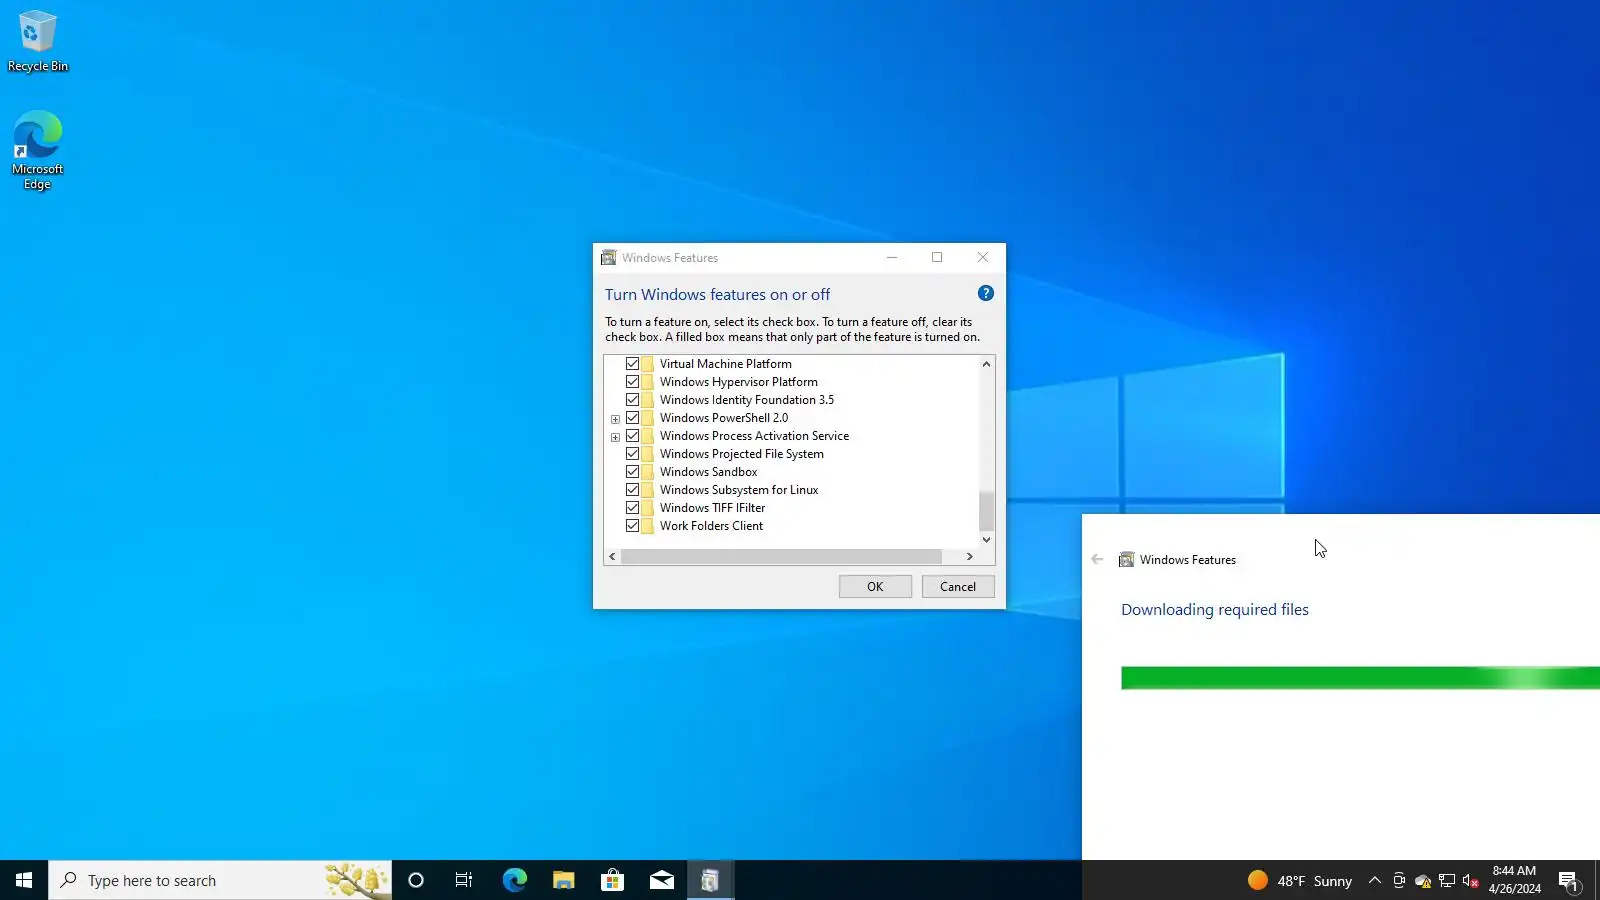Disable the Windows Sandbox checkbox
This screenshot has width=1600, height=900.
point(632,472)
